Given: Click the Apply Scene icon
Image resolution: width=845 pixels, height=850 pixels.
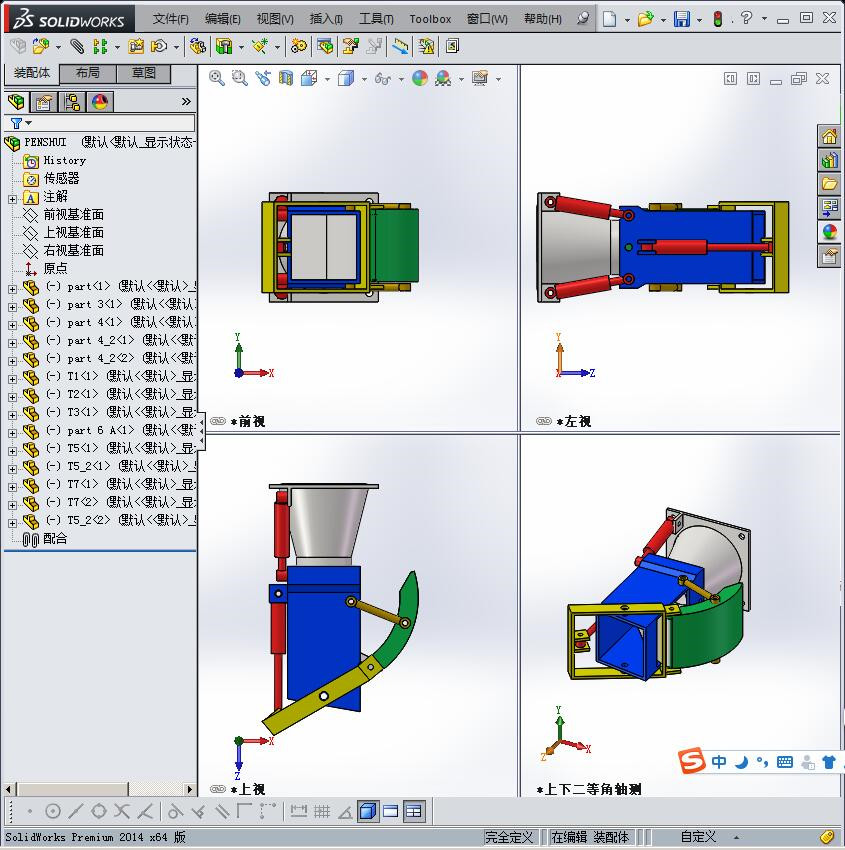Looking at the screenshot, I should pos(443,79).
